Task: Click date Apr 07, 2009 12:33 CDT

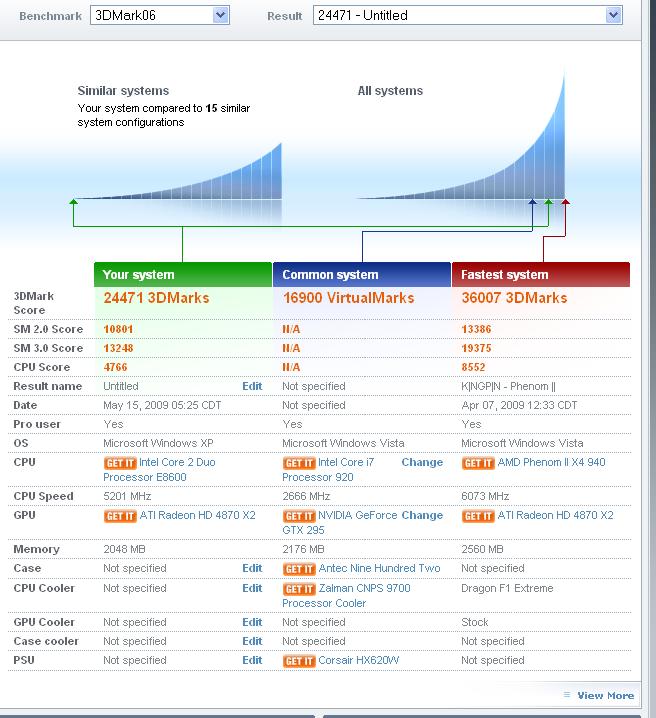Action: tap(519, 405)
